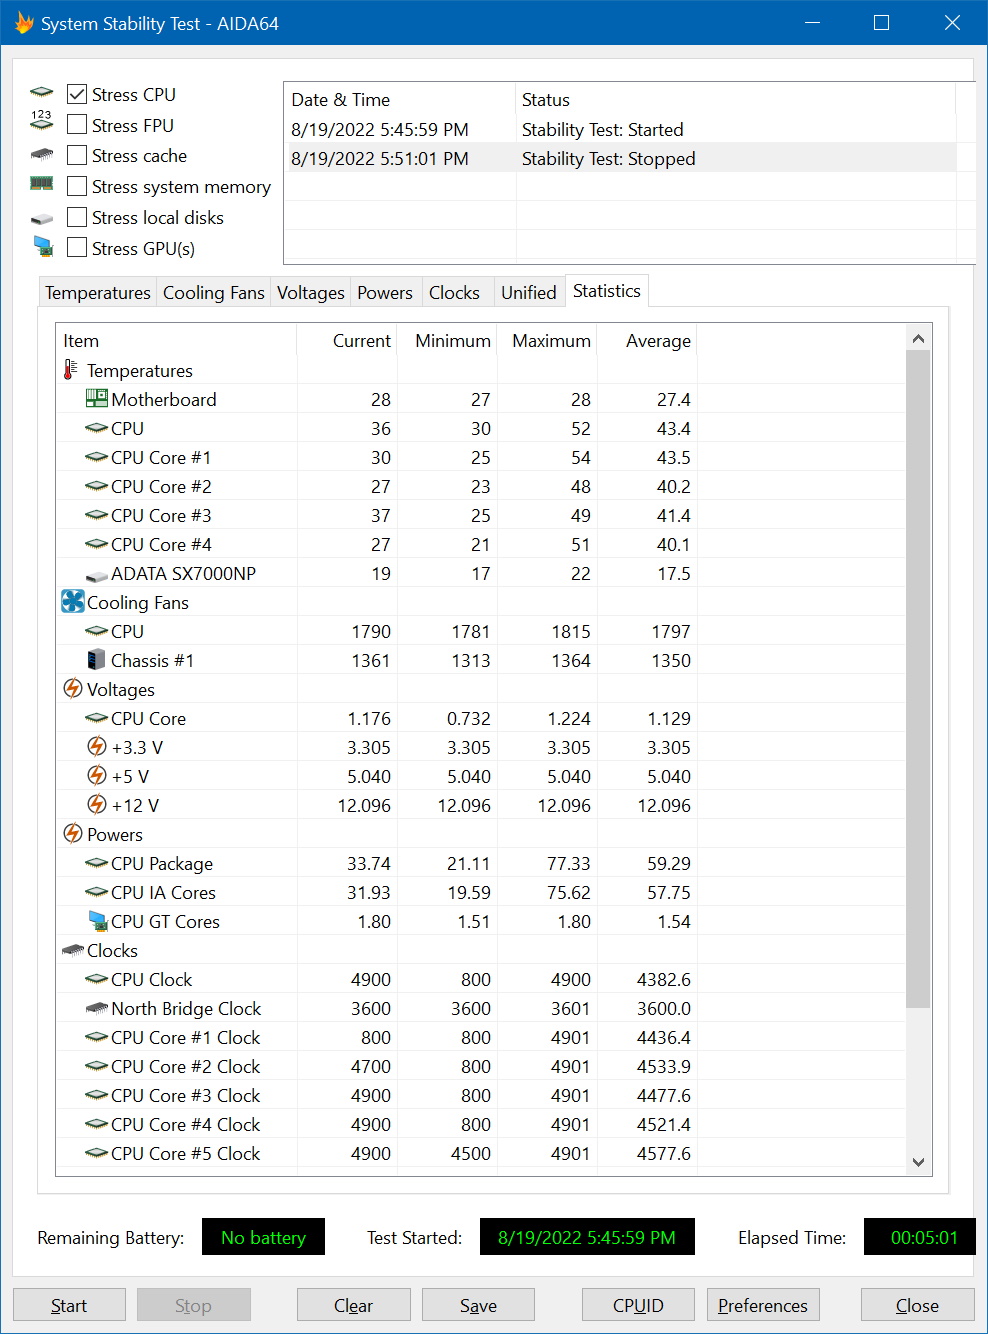988x1334 pixels.
Task: Click the Temperatures thermometer icon in the list
Action: tap(70, 370)
